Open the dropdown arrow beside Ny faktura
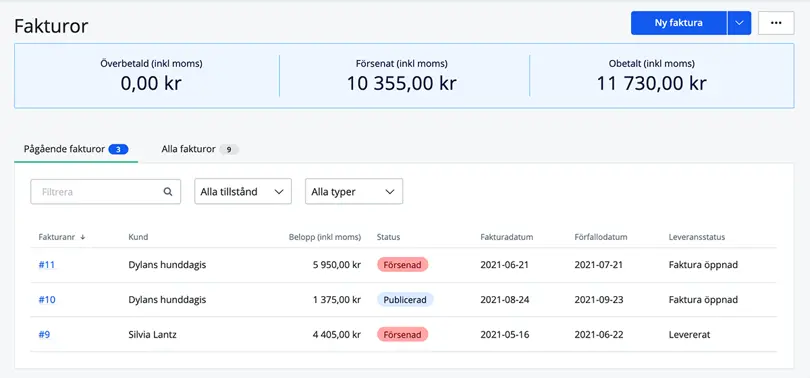Image resolution: width=810 pixels, height=378 pixels. point(739,23)
